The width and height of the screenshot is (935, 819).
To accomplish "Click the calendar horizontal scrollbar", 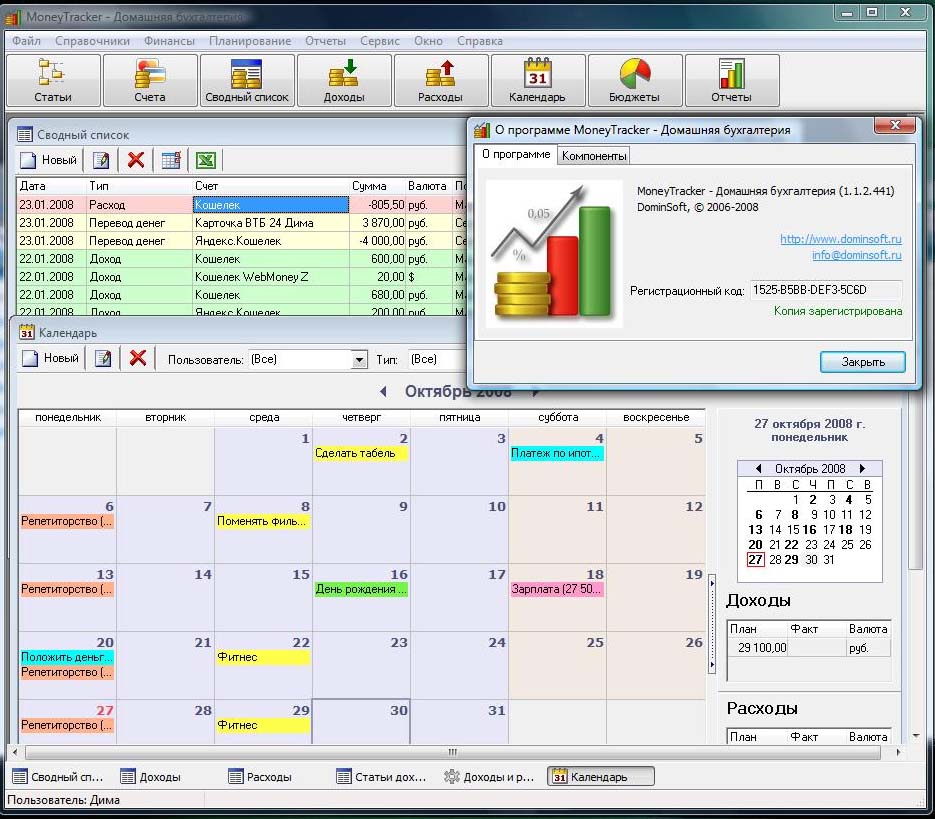I will [x=453, y=752].
